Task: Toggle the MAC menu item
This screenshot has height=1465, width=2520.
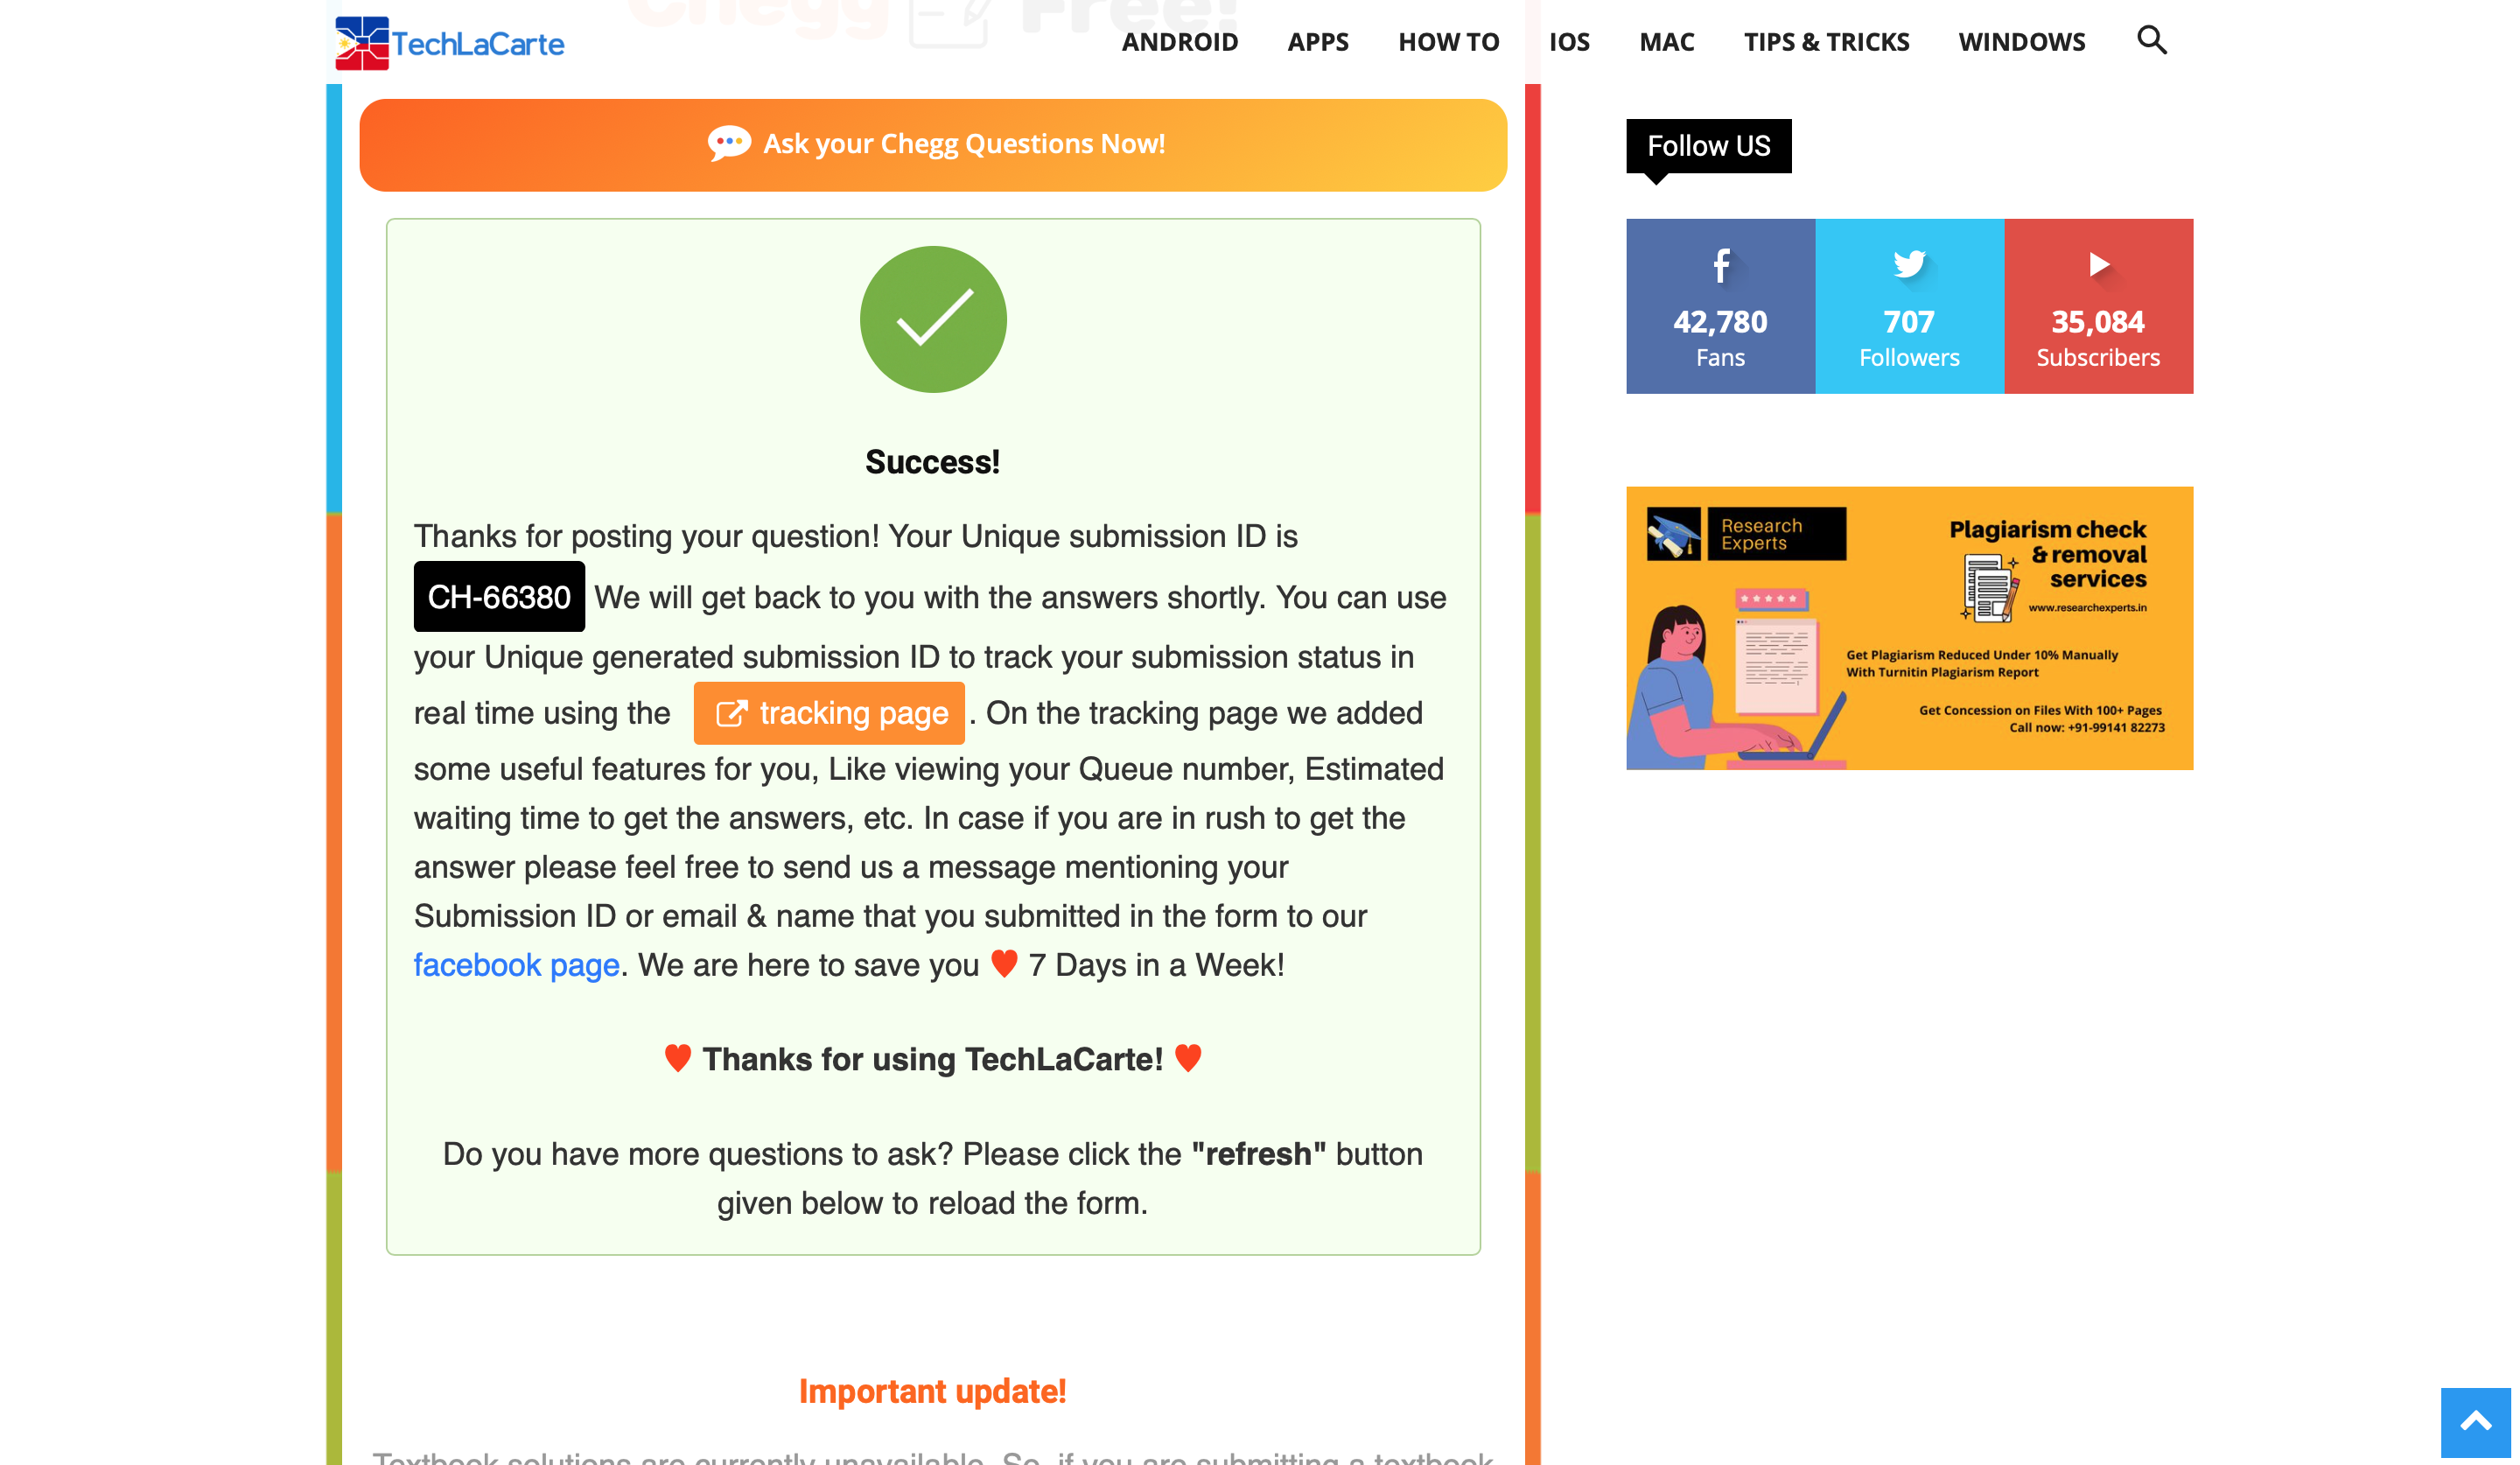Action: [x=1664, y=42]
